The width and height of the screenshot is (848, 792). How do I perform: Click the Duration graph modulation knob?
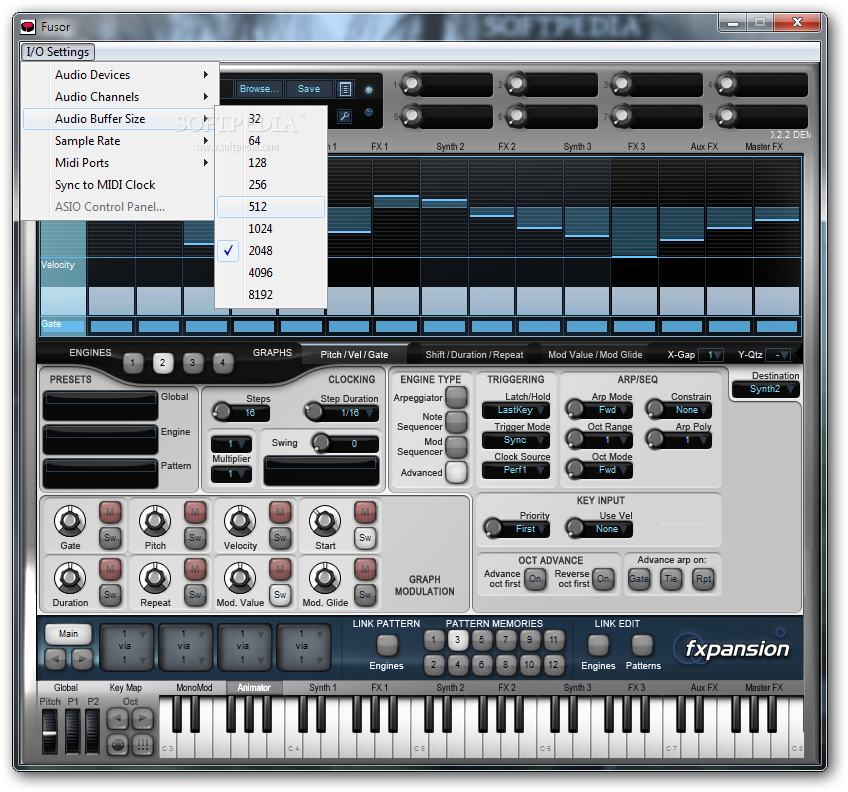coord(70,578)
